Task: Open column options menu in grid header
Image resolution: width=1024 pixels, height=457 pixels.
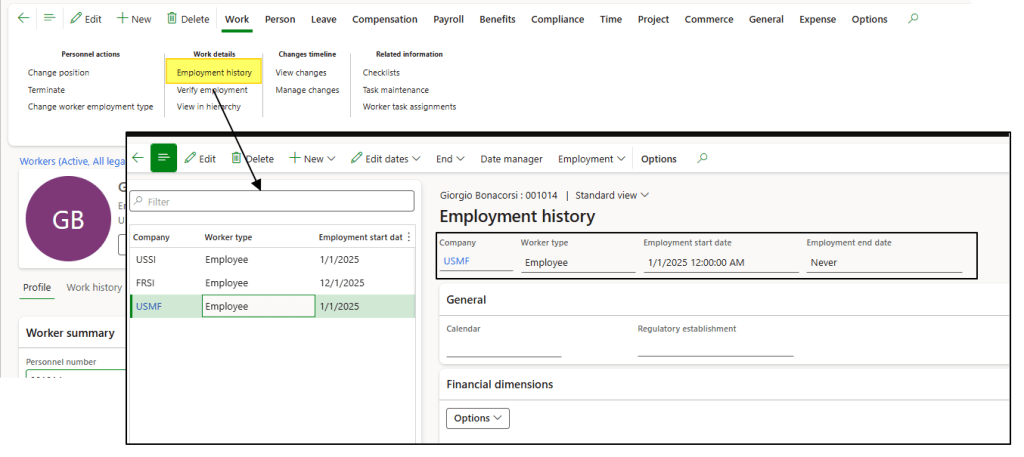Action: (x=408, y=237)
